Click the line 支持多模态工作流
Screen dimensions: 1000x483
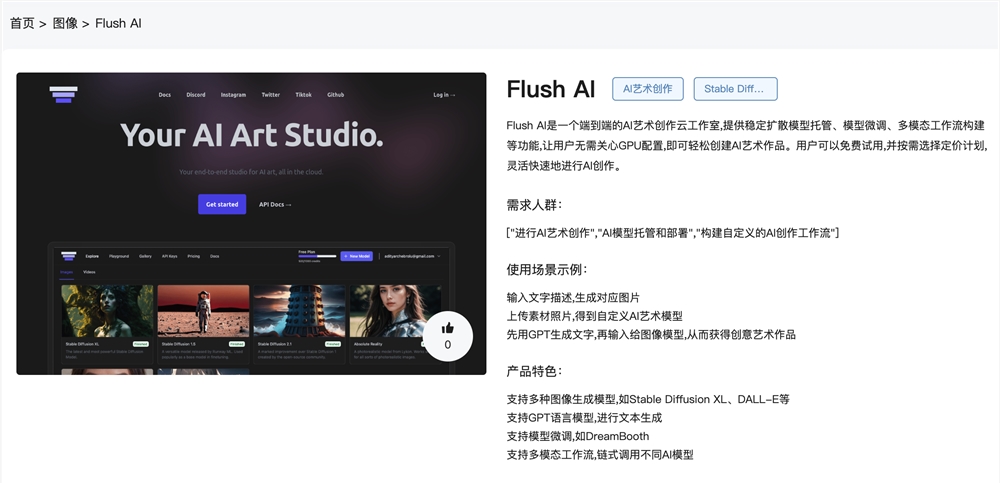[599, 455]
